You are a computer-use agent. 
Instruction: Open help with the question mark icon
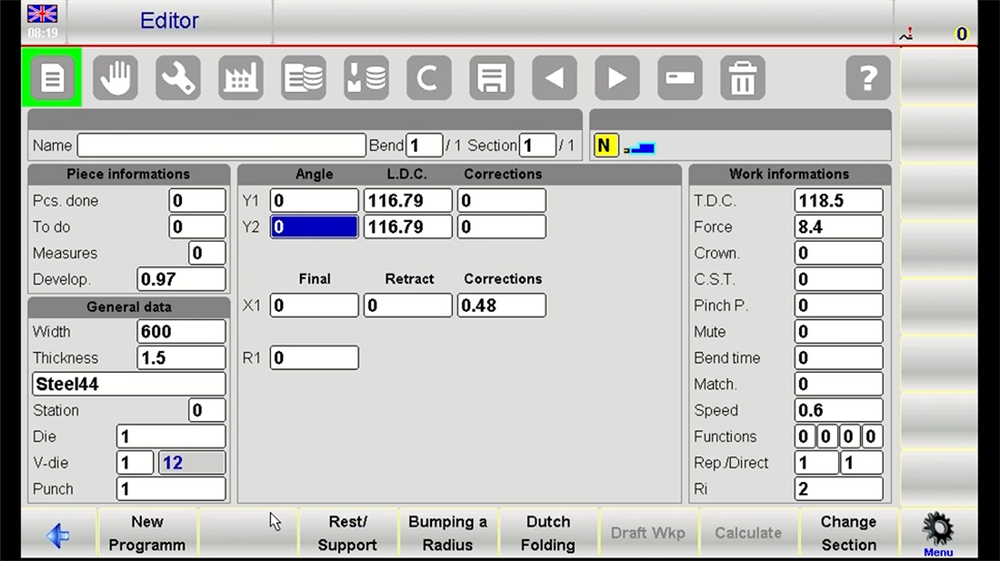867,78
